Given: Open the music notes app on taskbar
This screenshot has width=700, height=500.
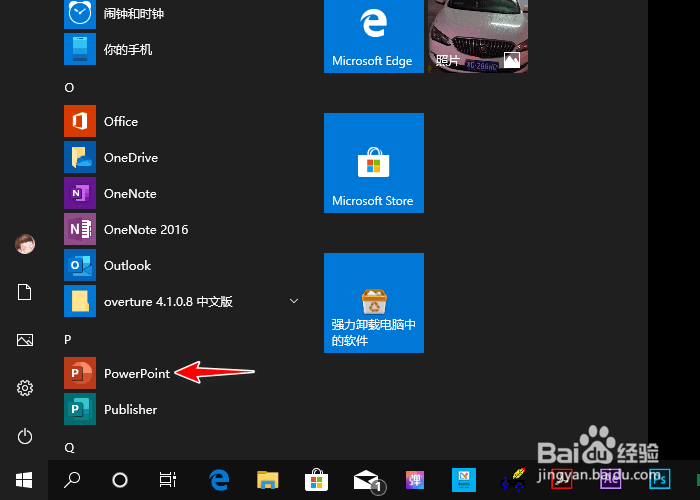Looking at the screenshot, I should [513, 480].
